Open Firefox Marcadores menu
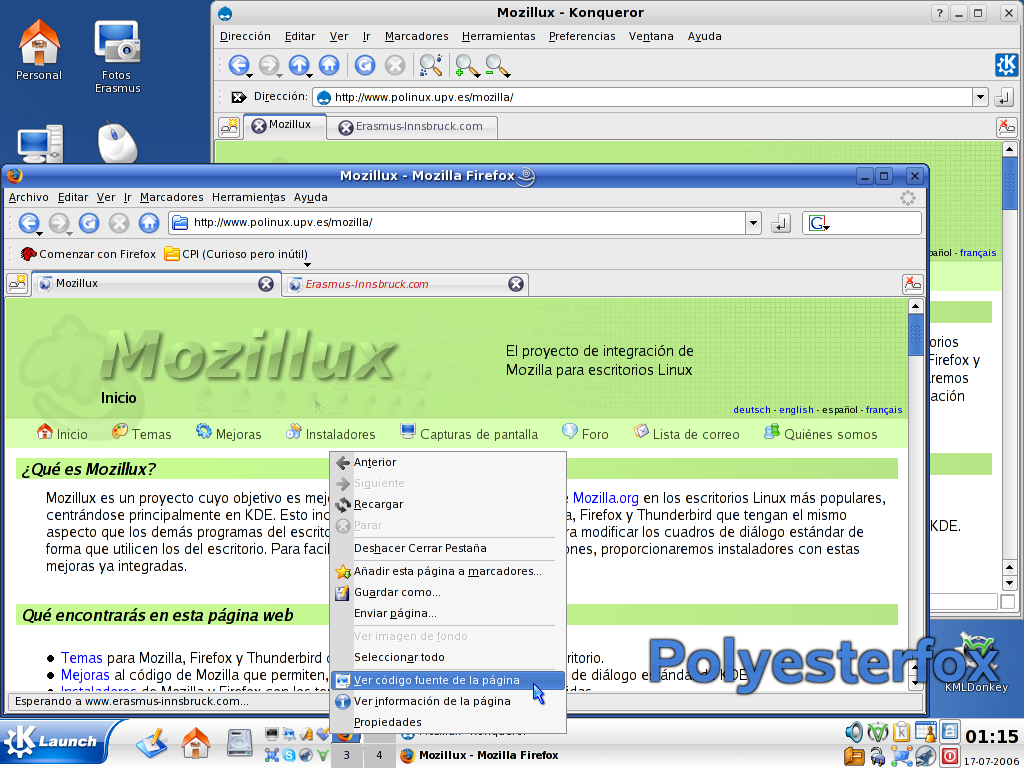Viewport: 1024px width, 768px height. coord(172,197)
